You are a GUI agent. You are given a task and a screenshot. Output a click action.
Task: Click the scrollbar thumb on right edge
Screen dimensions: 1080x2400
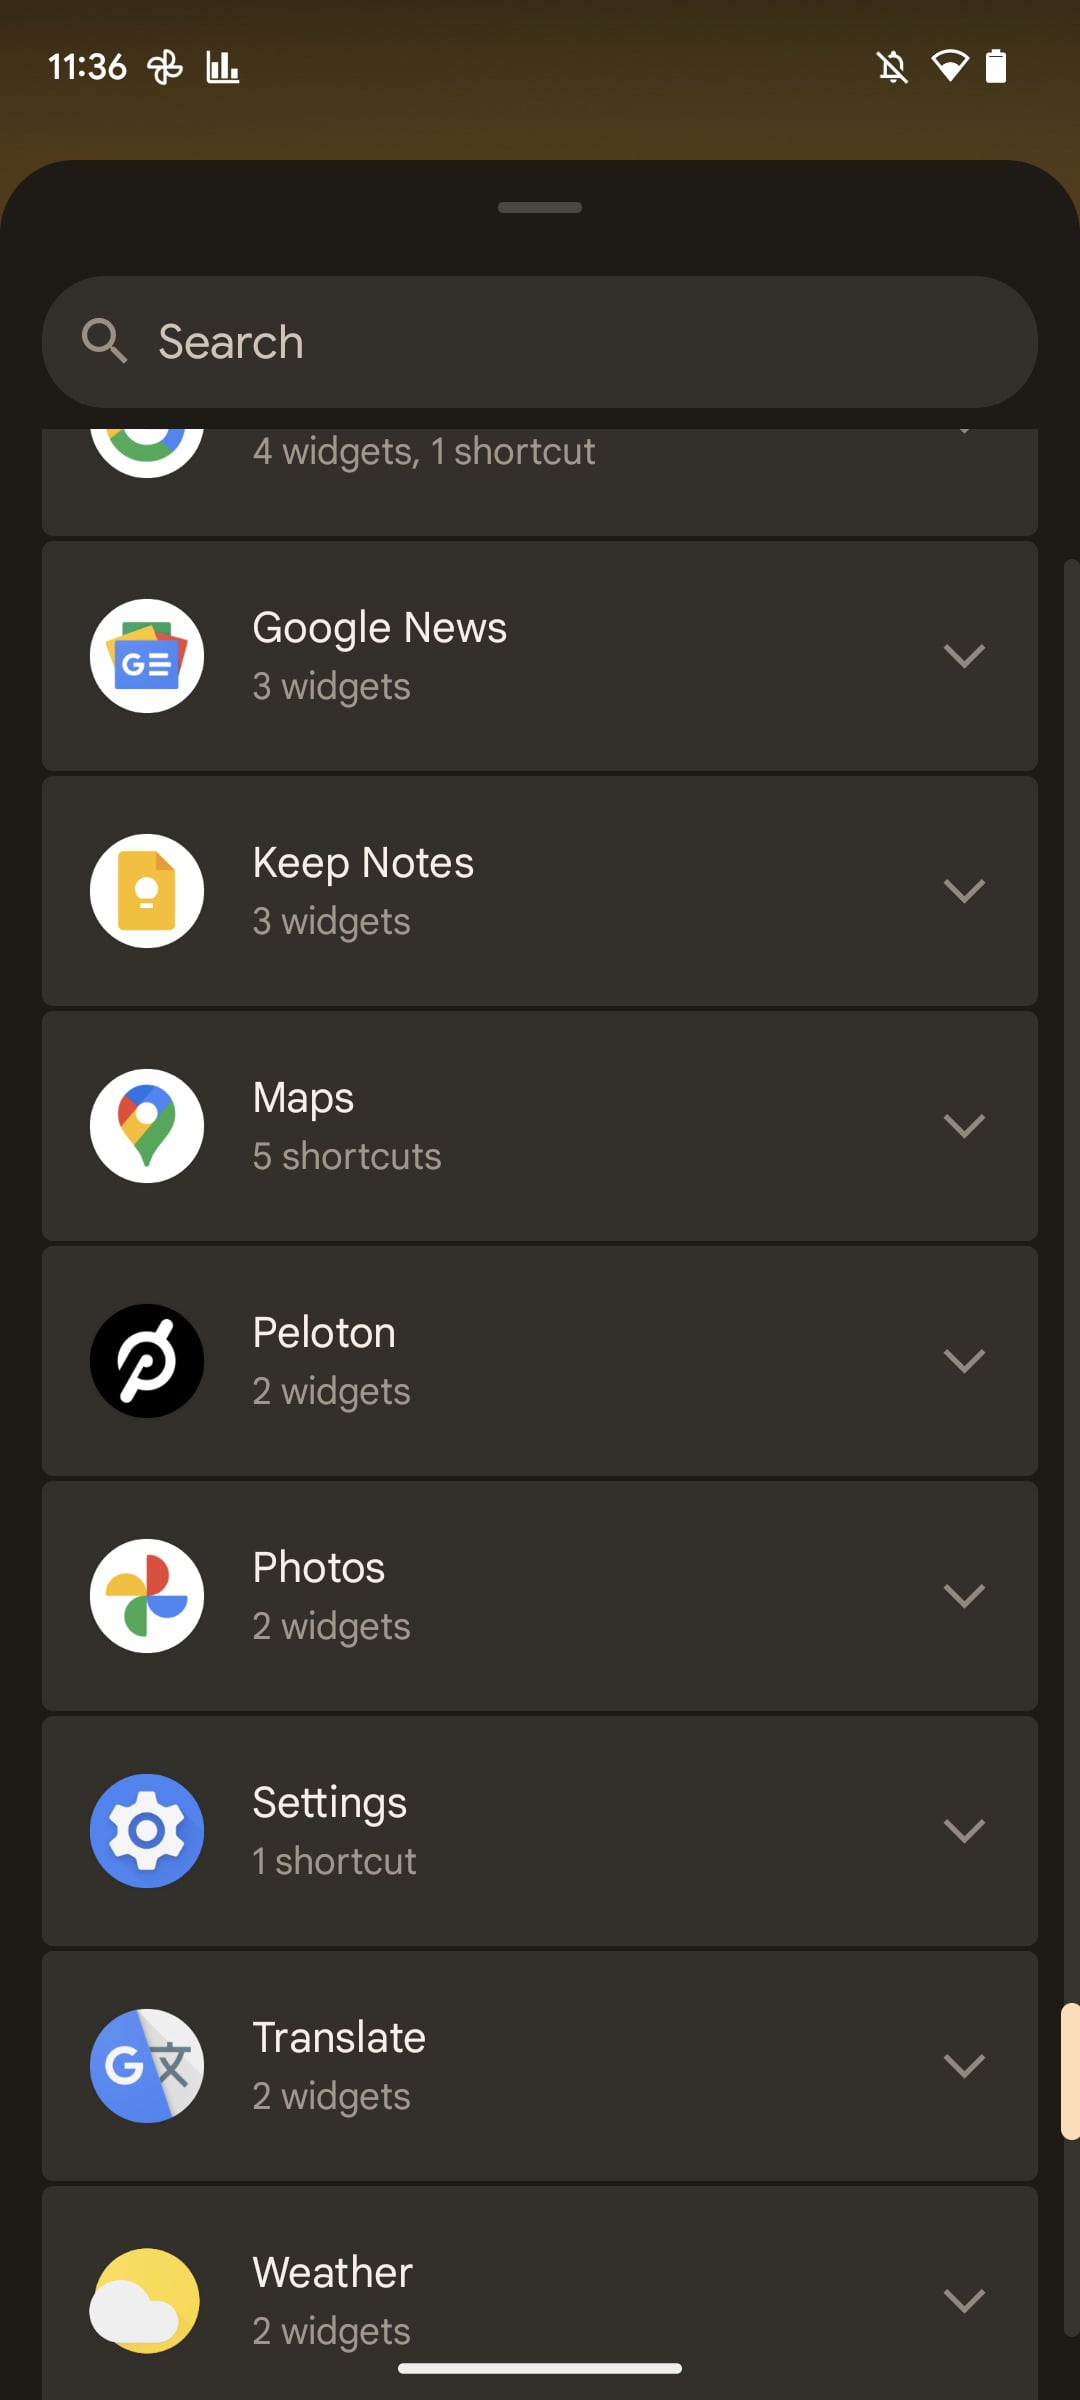pyautogui.click(x=1070, y=2071)
